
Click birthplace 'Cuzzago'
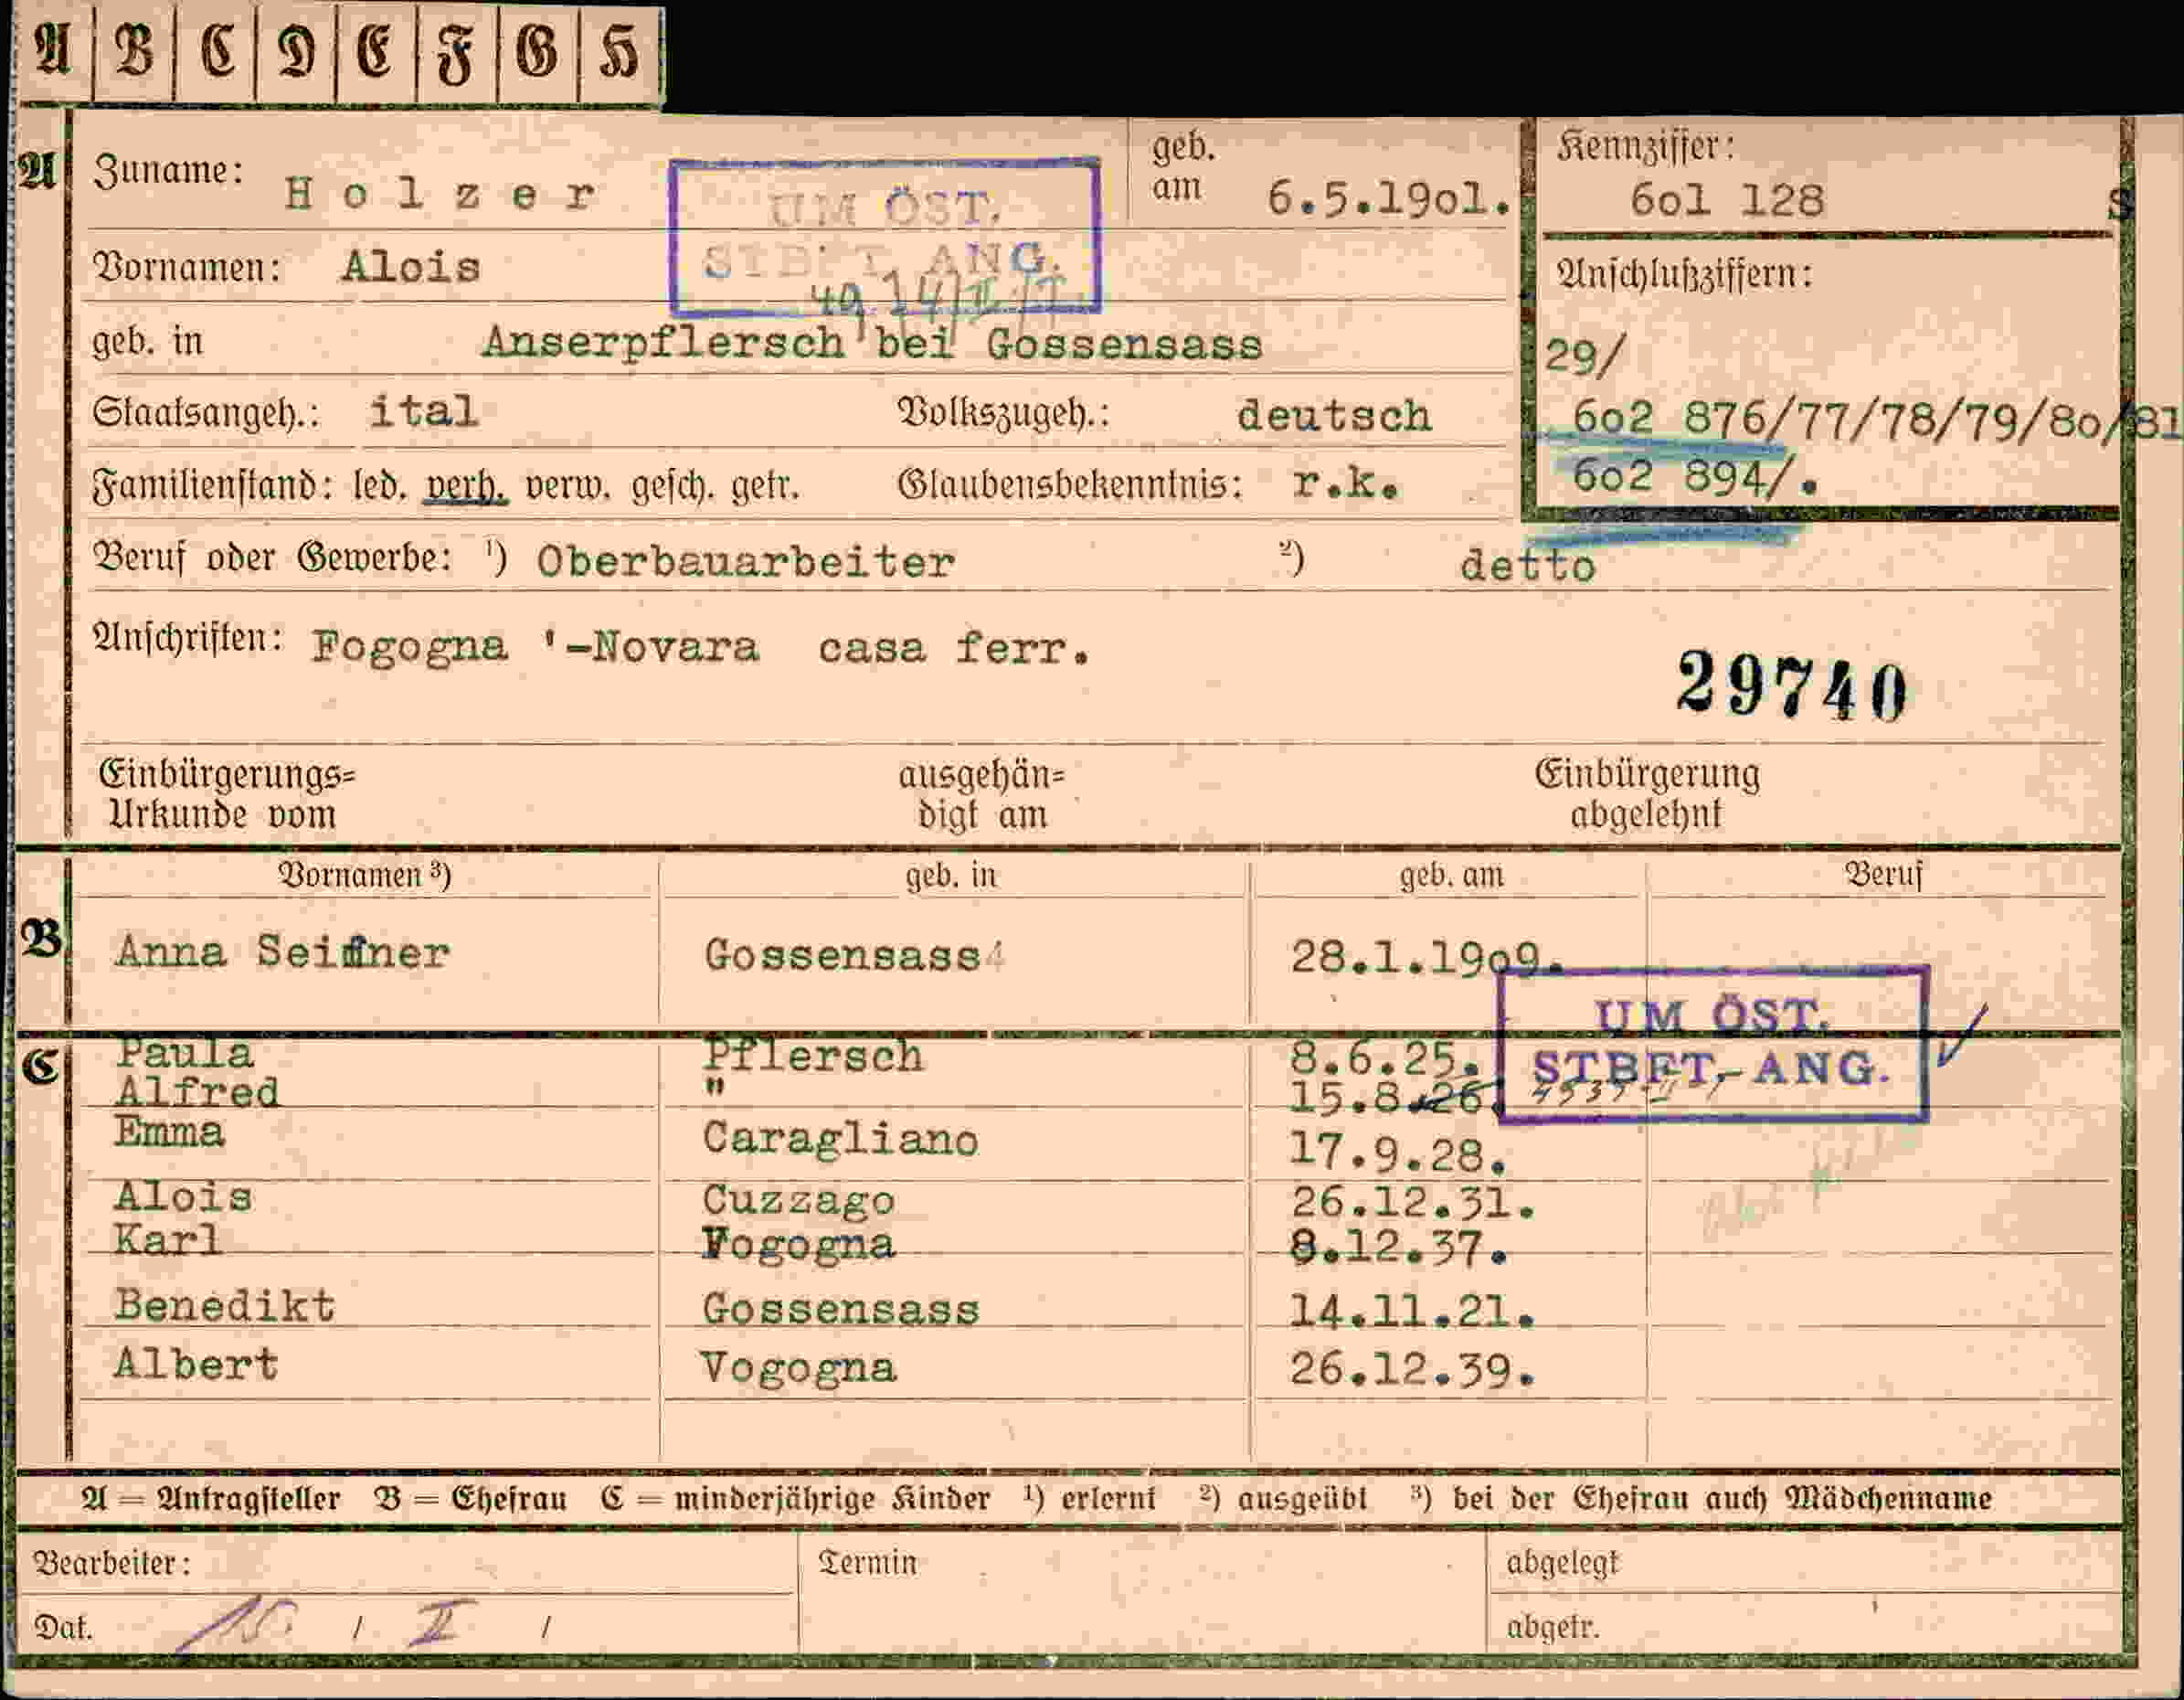click(798, 1200)
